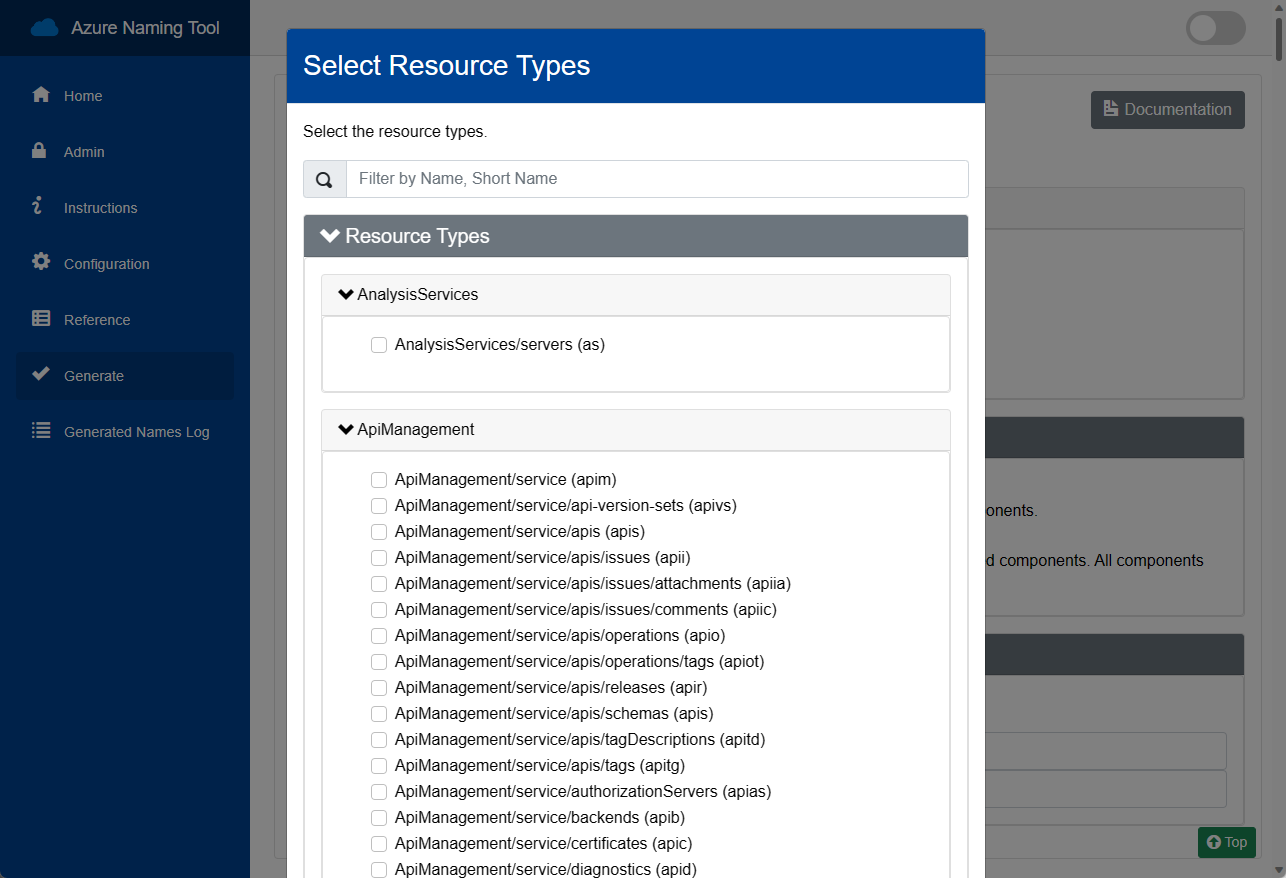Screen dimensions: 1286x878
Task: Click the search magnifier icon in filter
Action: [x=324, y=180]
